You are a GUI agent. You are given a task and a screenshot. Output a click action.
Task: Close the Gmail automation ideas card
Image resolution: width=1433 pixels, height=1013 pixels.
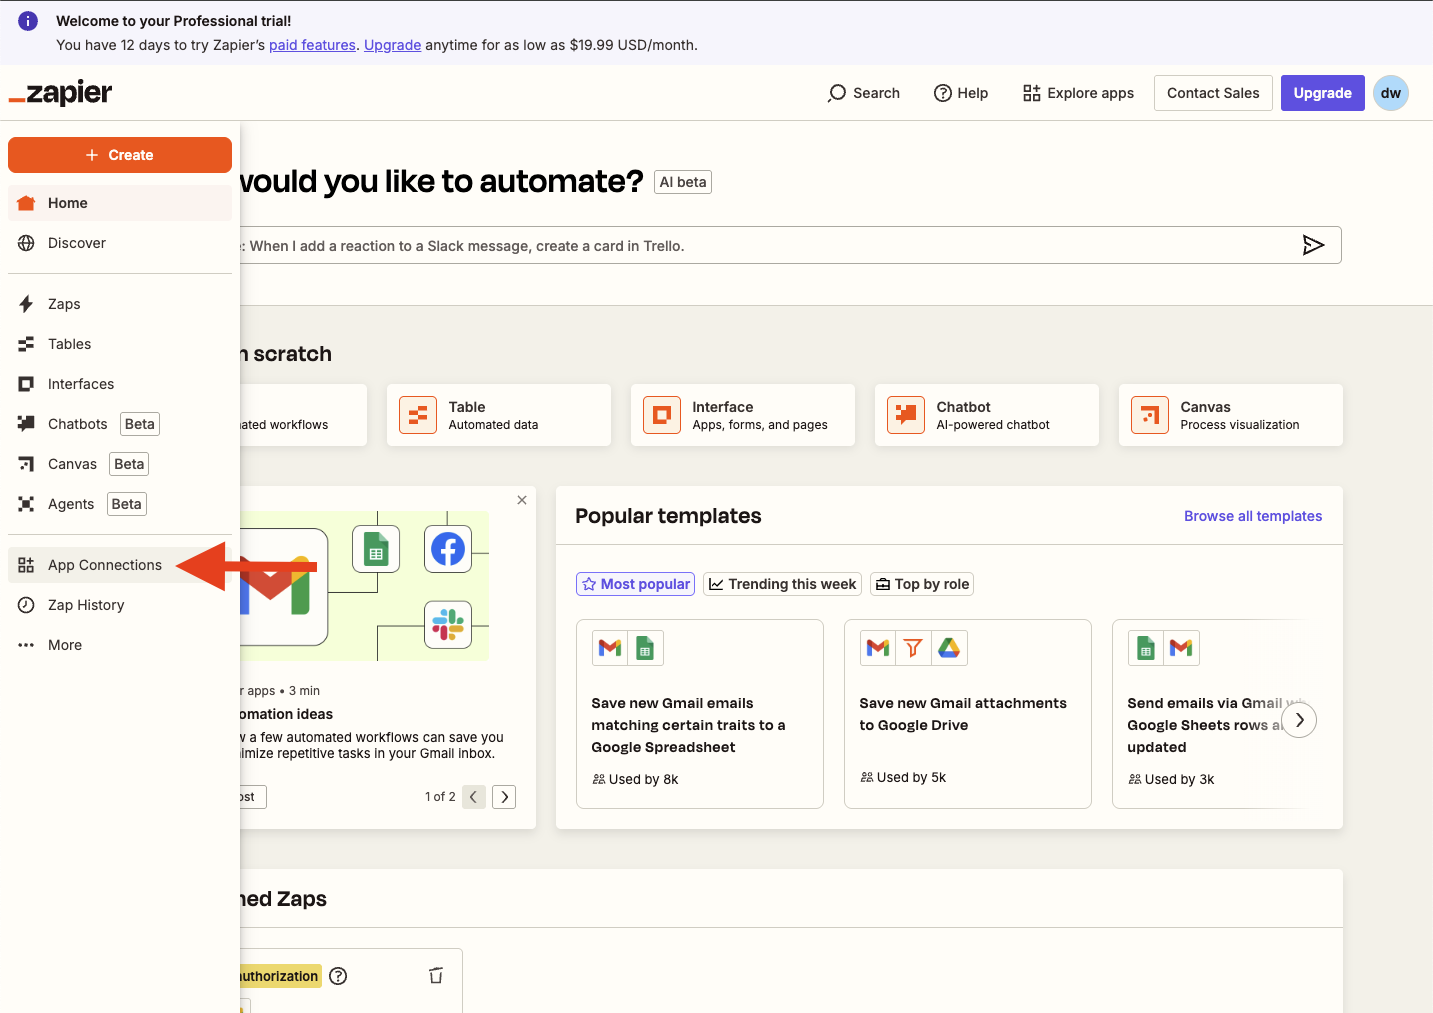pos(522,500)
